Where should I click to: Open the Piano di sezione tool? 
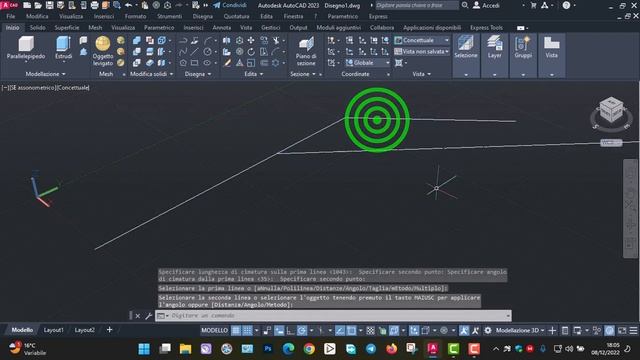(306, 52)
